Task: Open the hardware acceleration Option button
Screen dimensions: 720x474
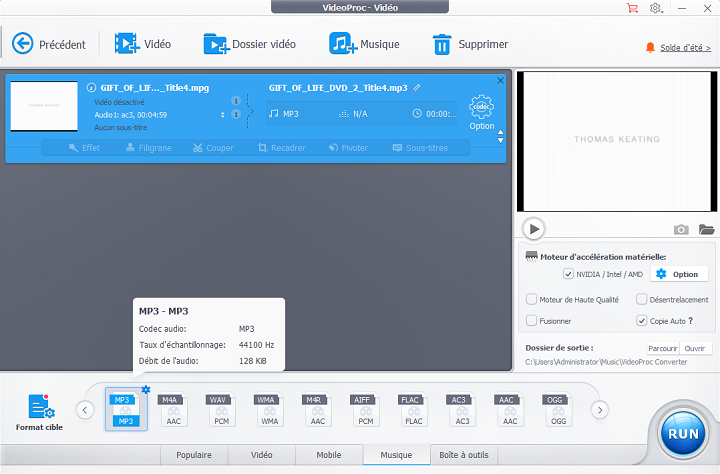Action: 678,274
